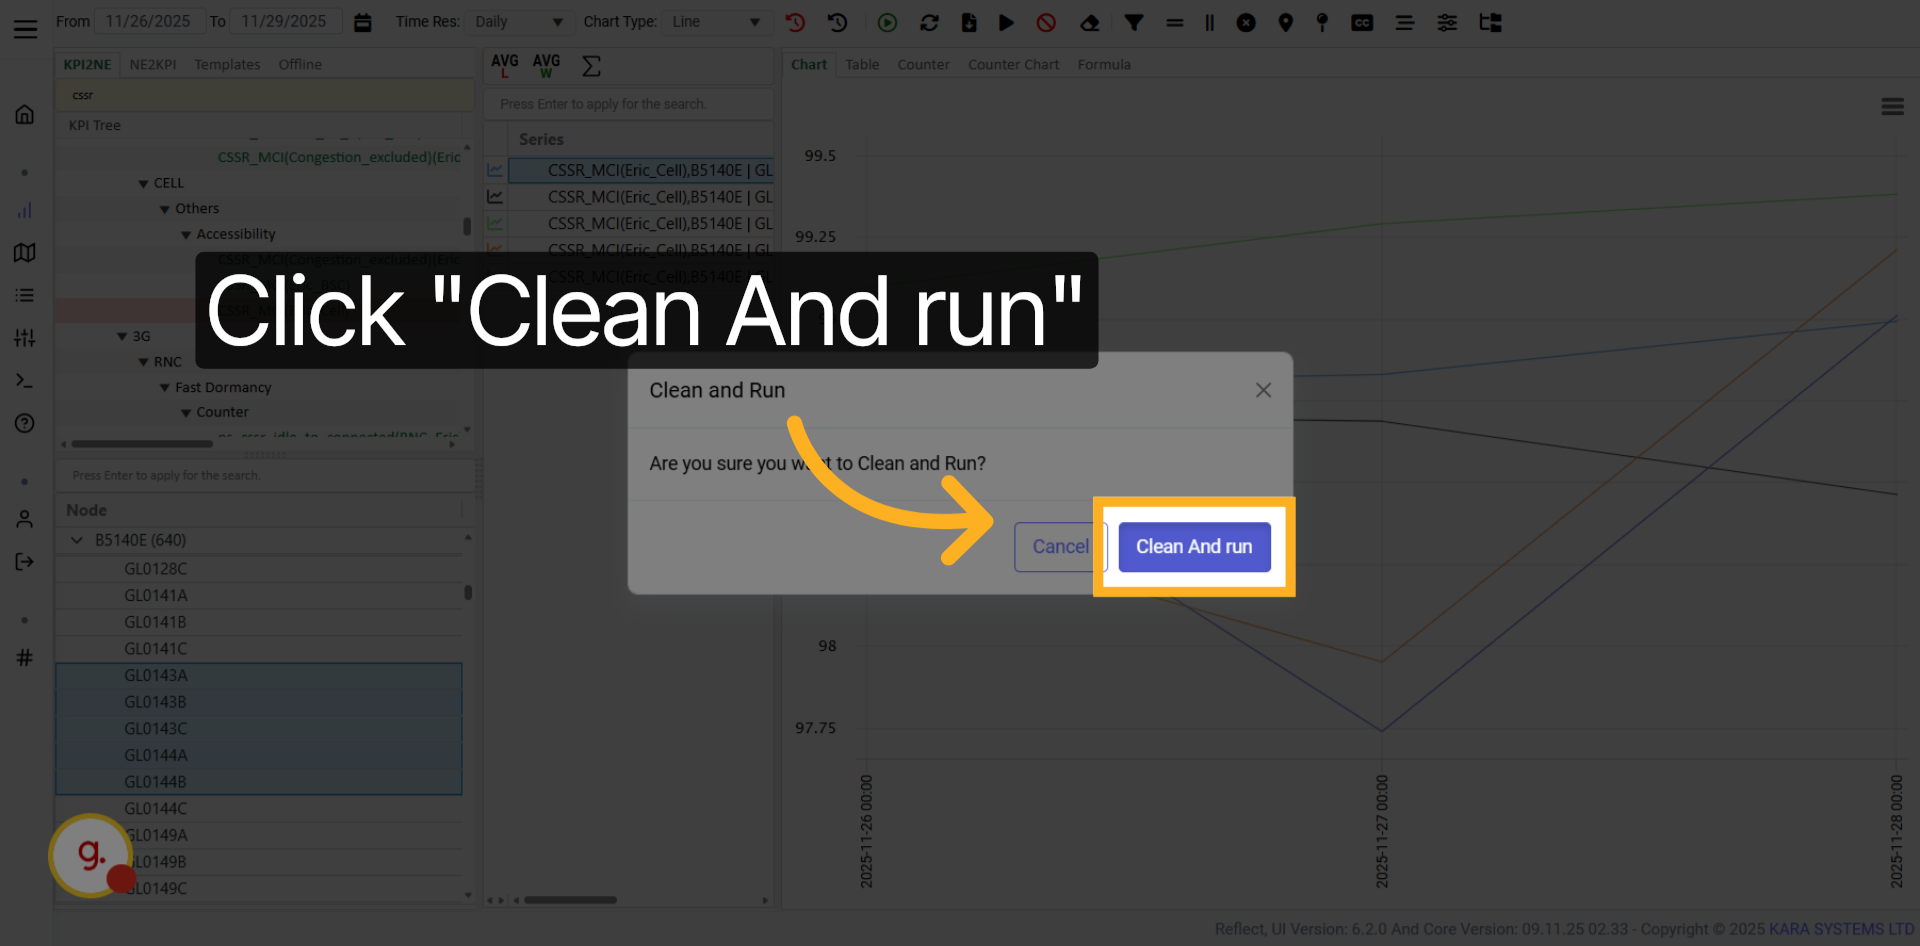
Task: Click the To date field 11/29/2025
Action: [287, 22]
